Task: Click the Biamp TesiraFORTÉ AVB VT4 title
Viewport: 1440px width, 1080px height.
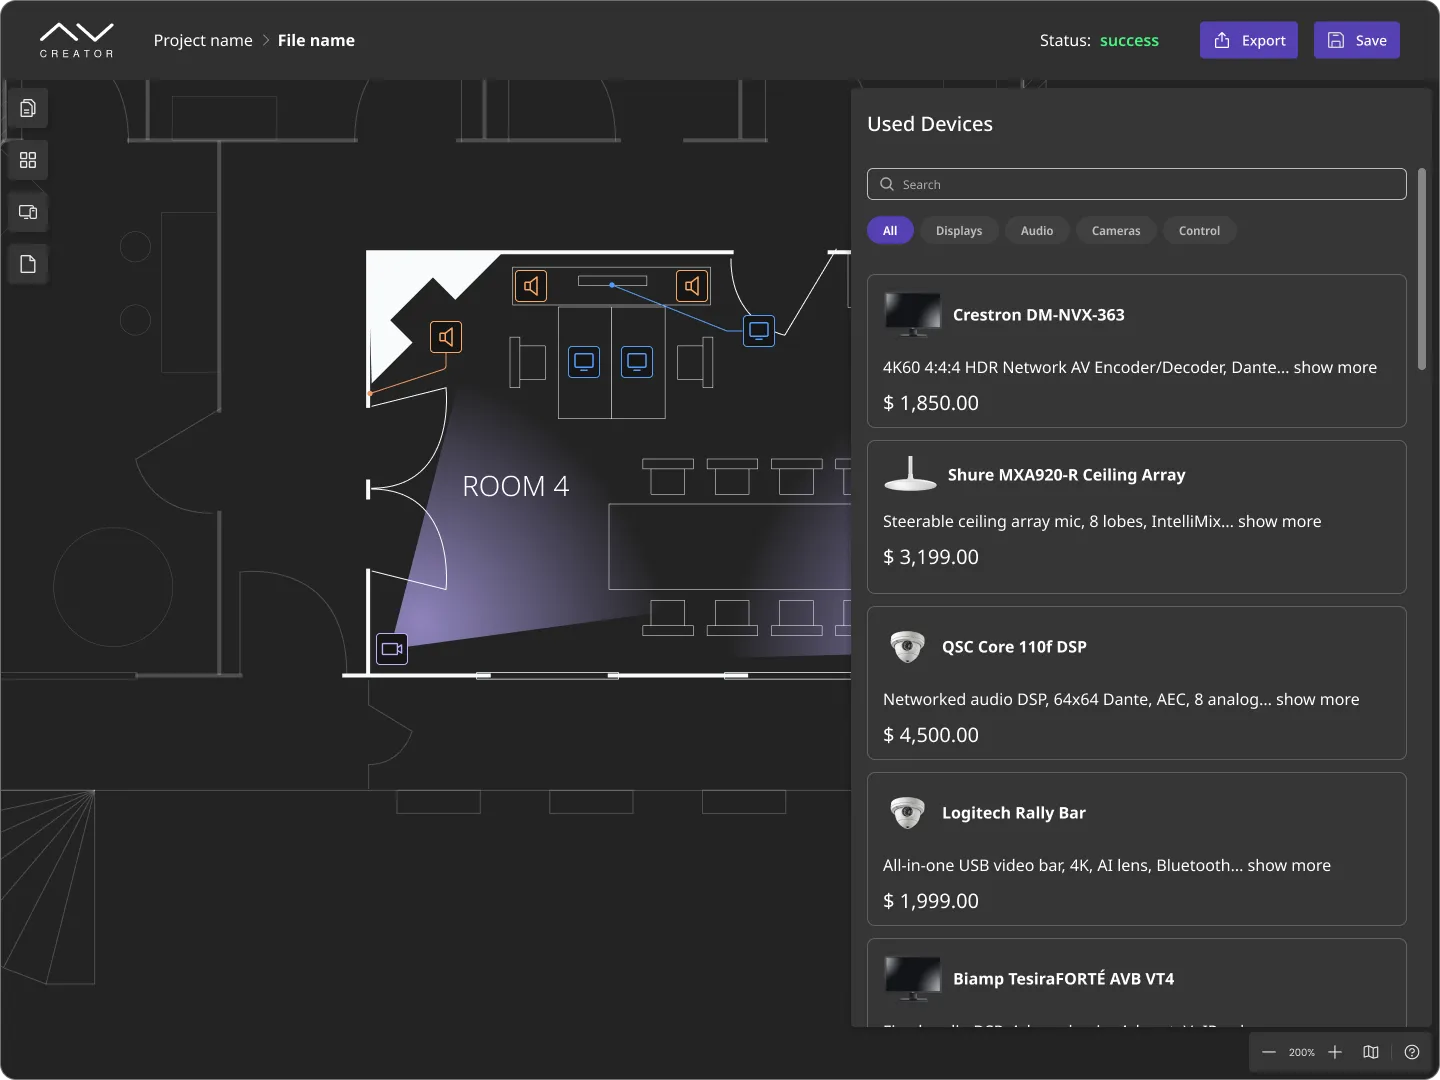Action: (x=1064, y=979)
